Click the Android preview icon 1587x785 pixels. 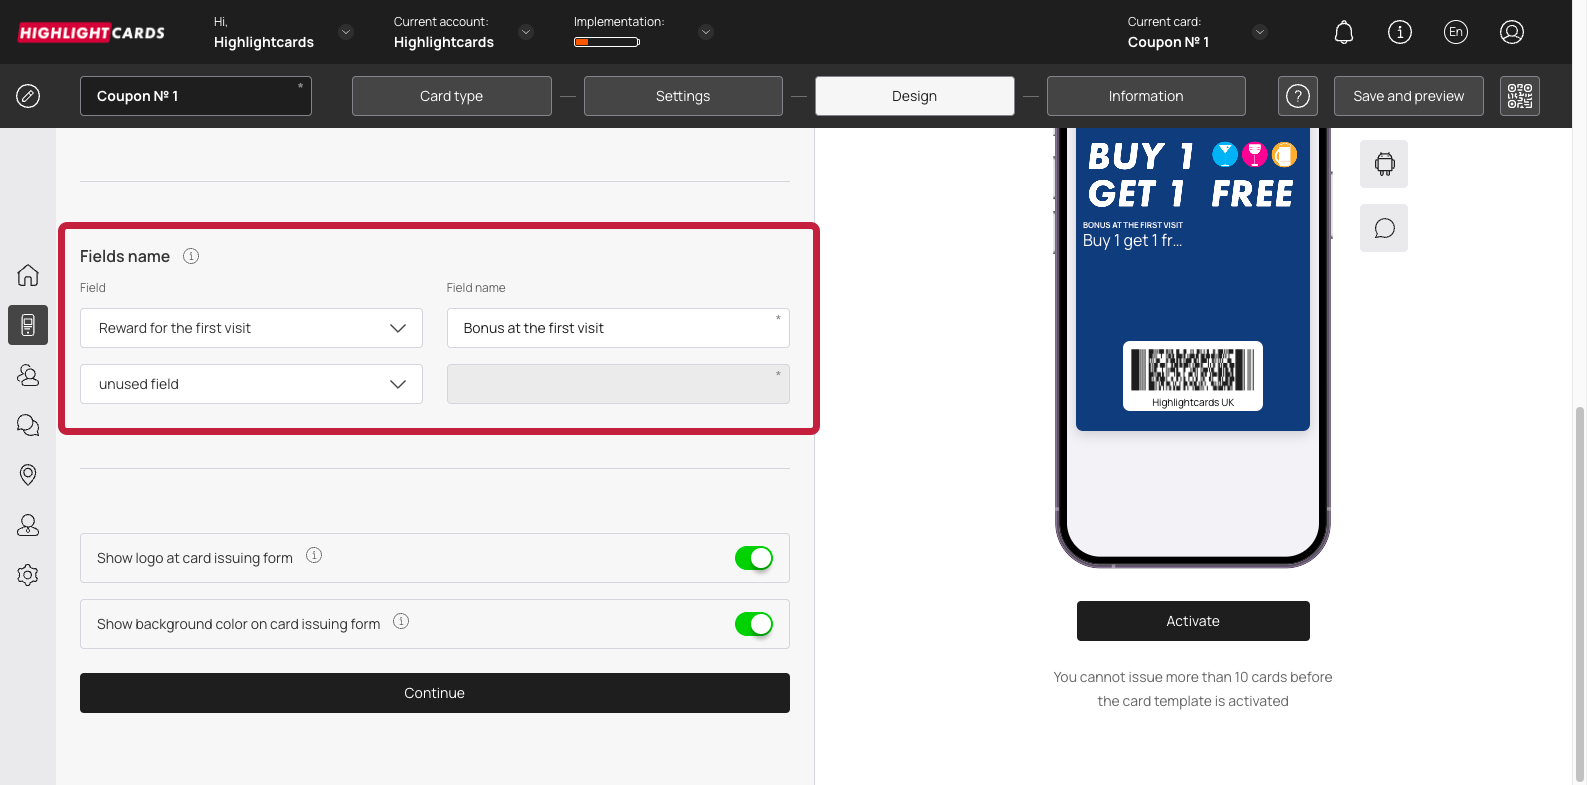point(1383,164)
